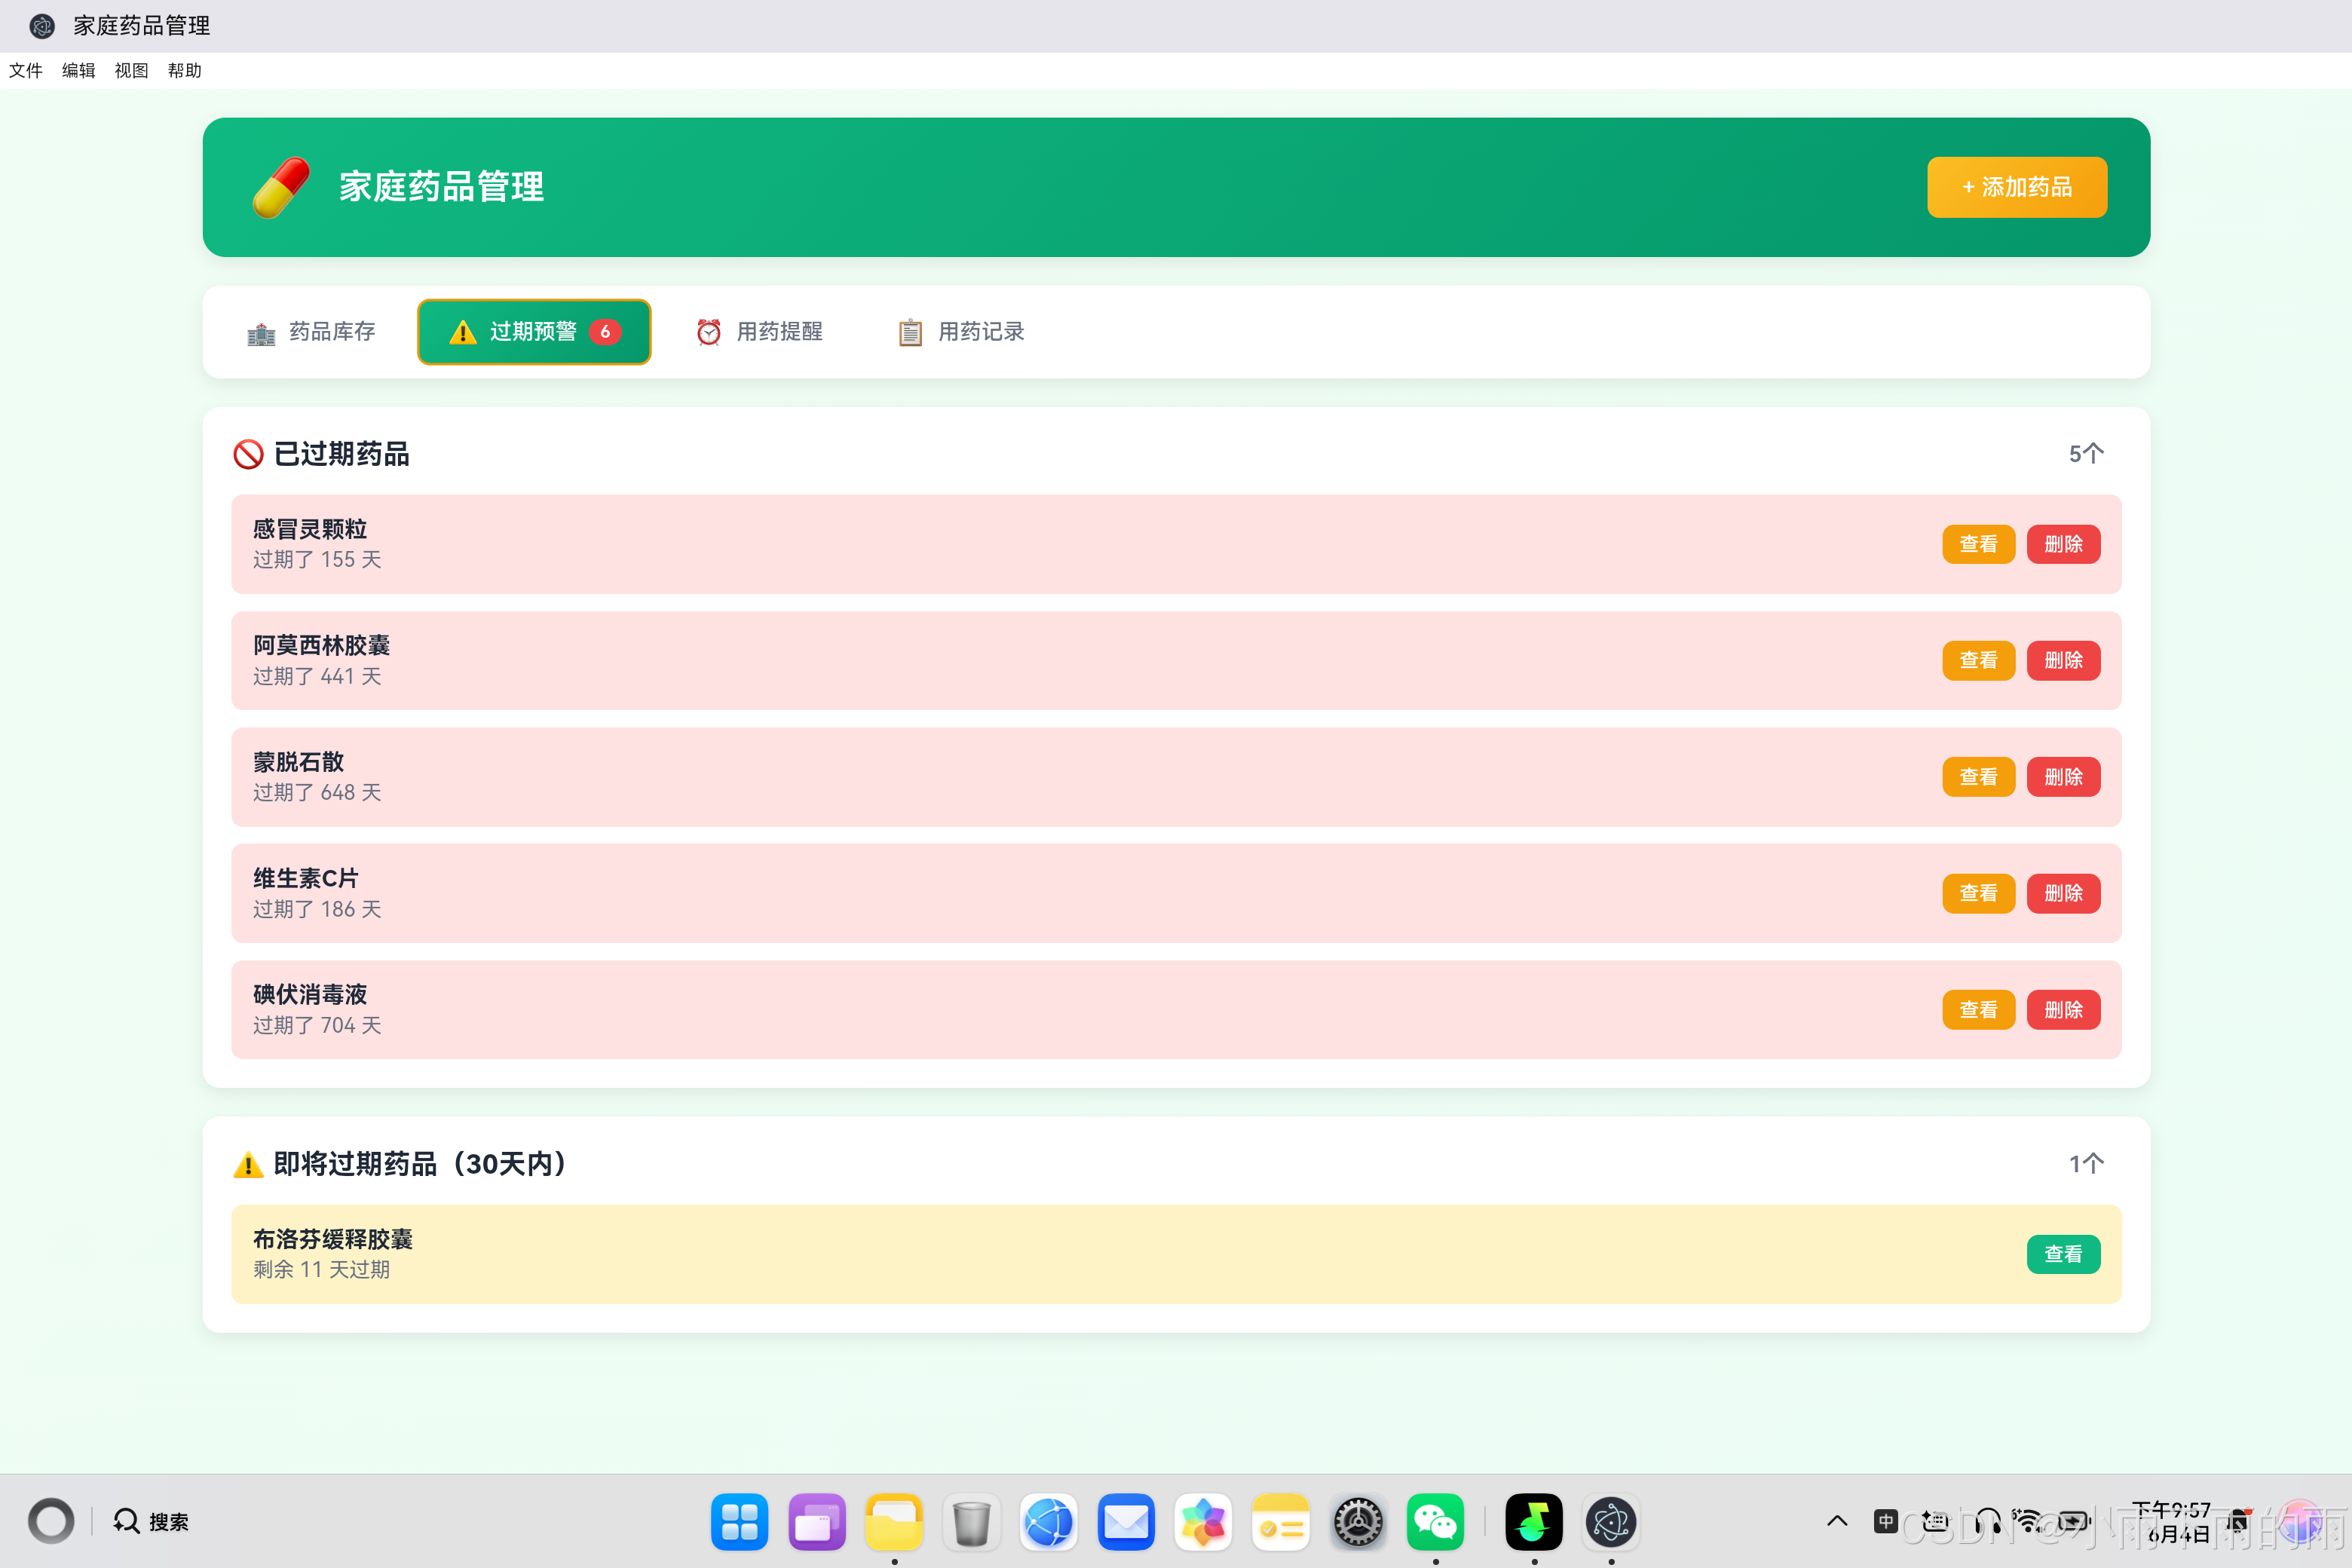Image resolution: width=2352 pixels, height=1568 pixels.
Task: Open the 编辑 menu
Action: pos(78,70)
